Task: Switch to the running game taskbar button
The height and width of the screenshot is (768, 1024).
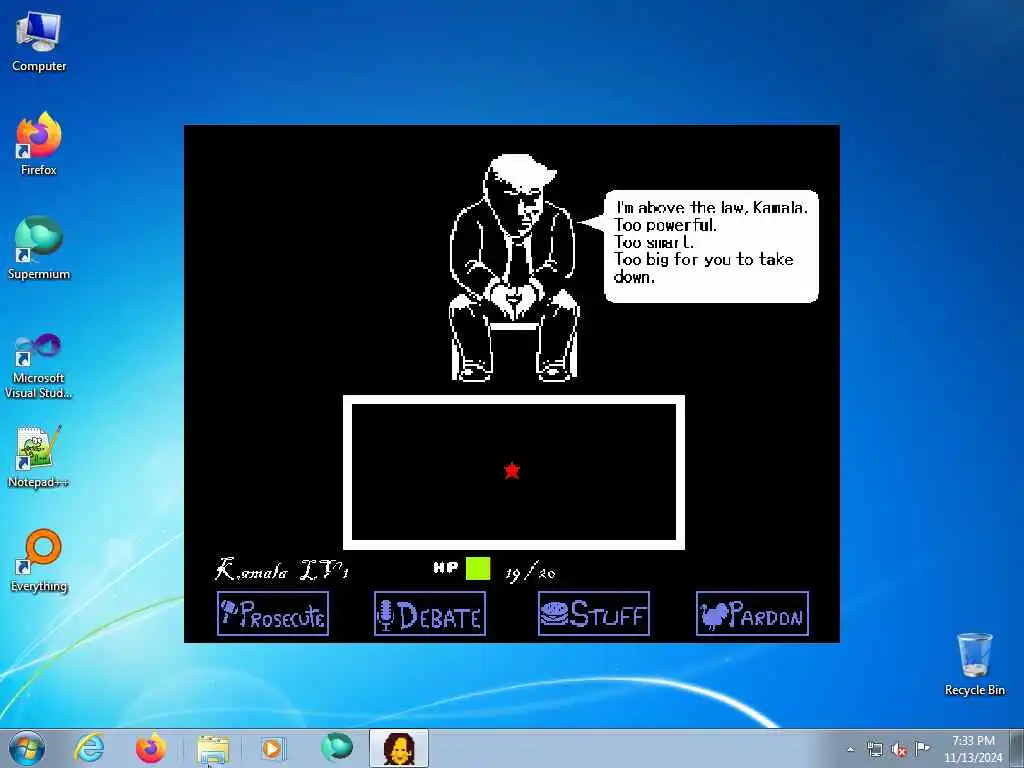Action: 399,748
